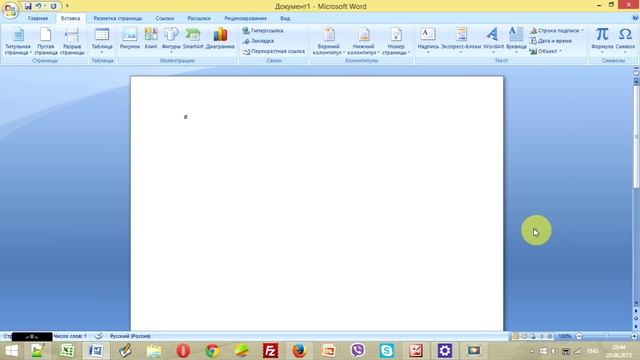Screen dimensions: 640x360
Task: Save the document from quick access toolbar
Action: click(x=28, y=6)
